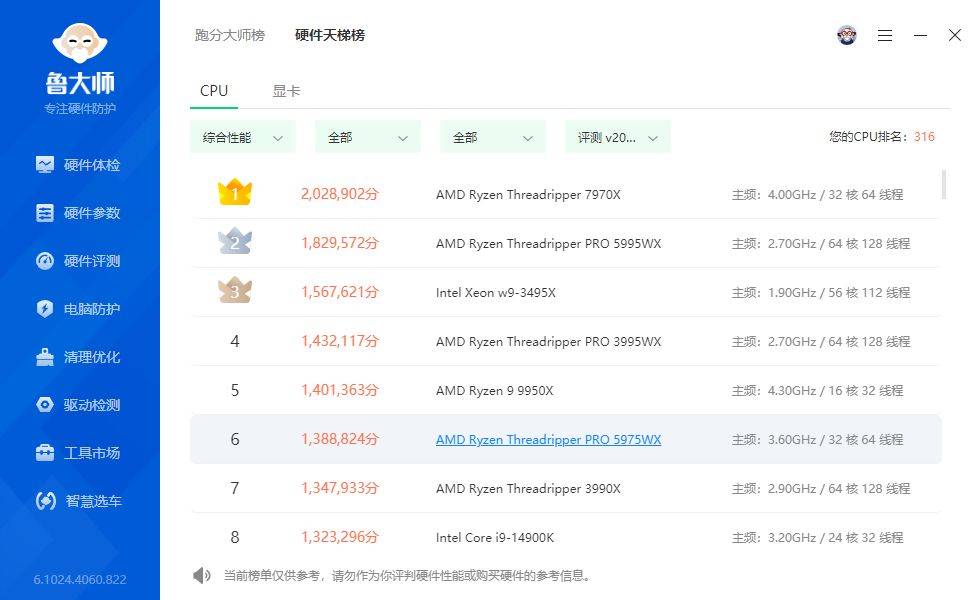Open 智慧选车 icon in sidebar
Viewport: 980px width, 600px height.
click(46, 501)
